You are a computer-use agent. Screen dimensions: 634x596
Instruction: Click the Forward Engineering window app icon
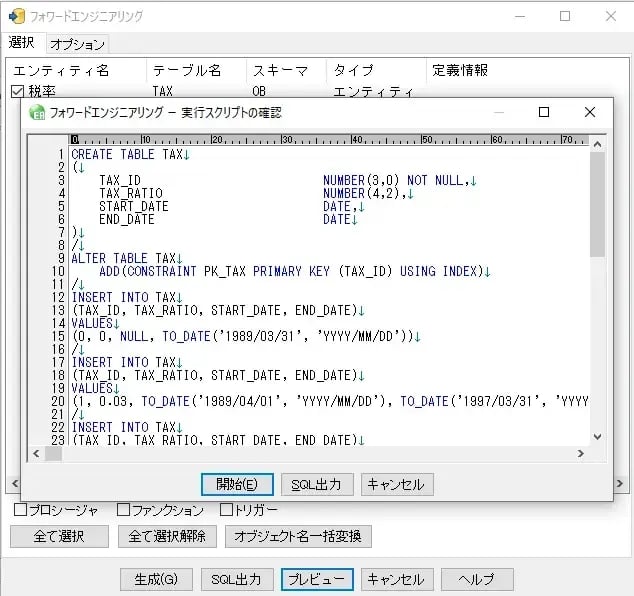[16, 16]
